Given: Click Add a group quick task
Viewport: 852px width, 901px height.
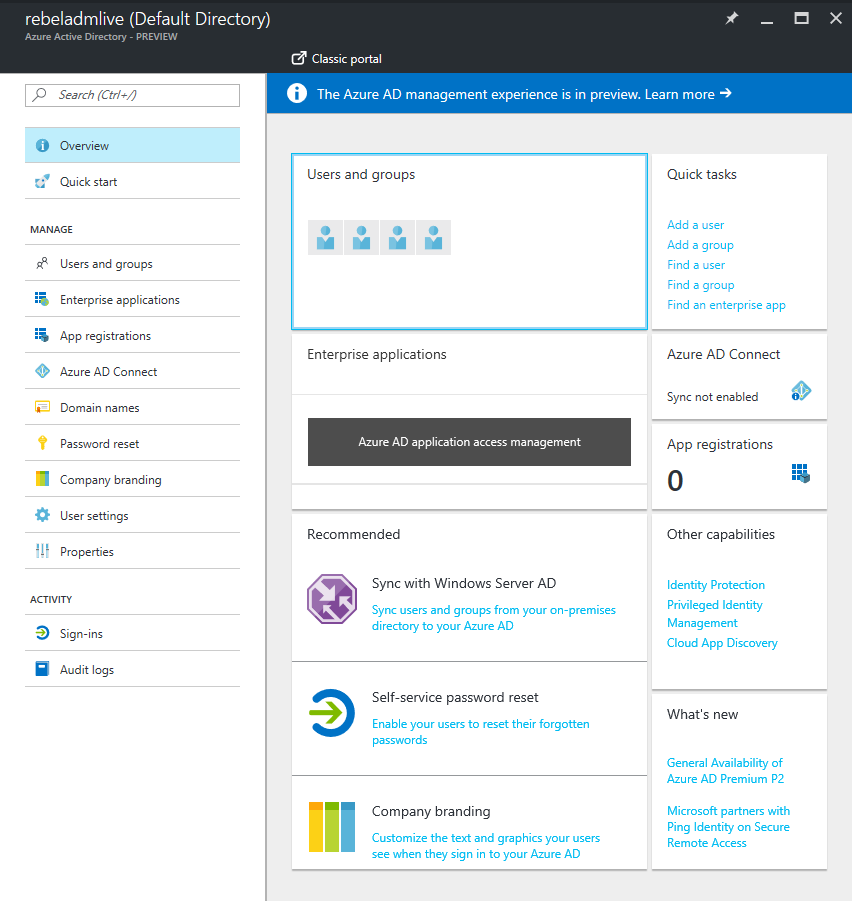Looking at the screenshot, I should pyautogui.click(x=700, y=245).
